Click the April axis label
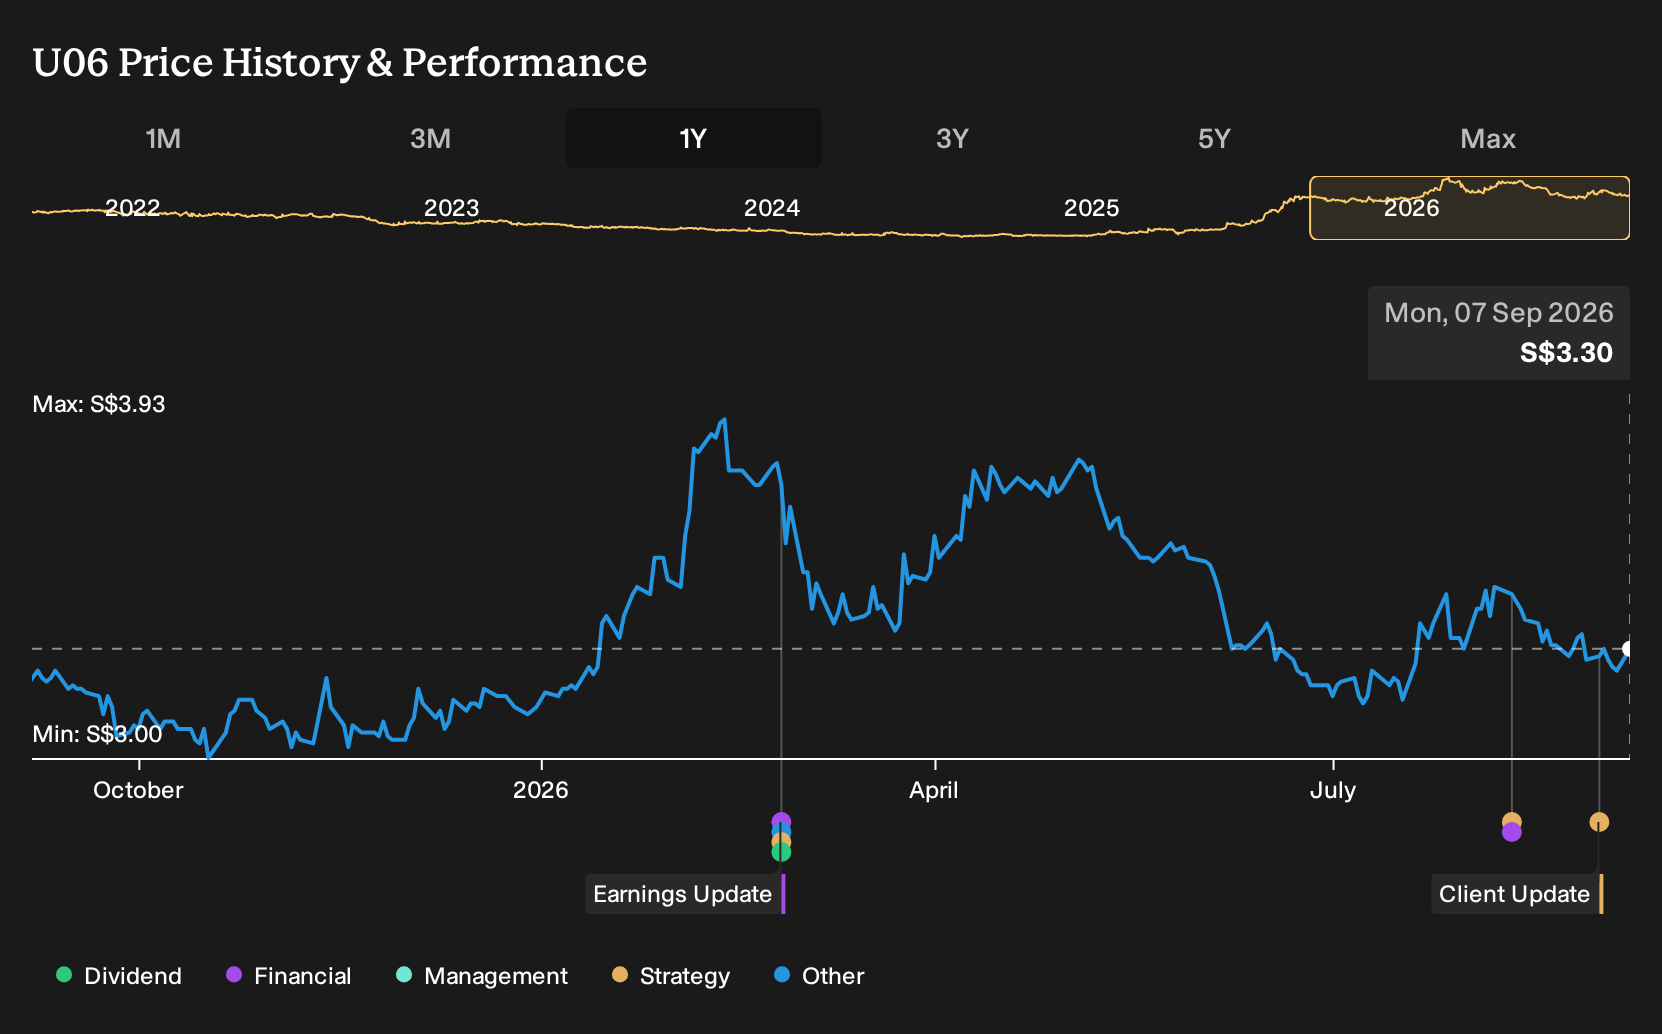The image size is (1662, 1034). 934,790
